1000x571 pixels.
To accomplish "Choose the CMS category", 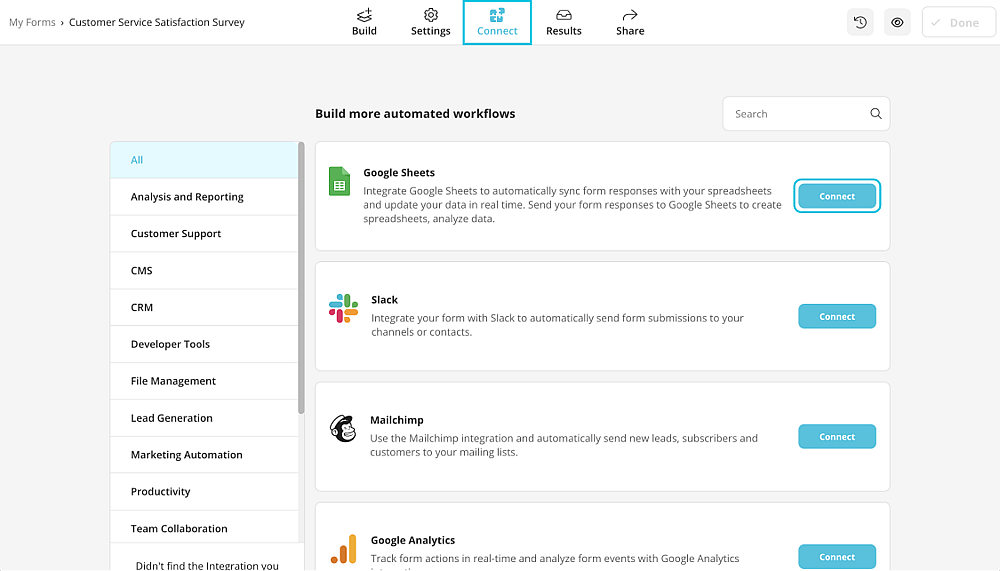I will coord(204,271).
